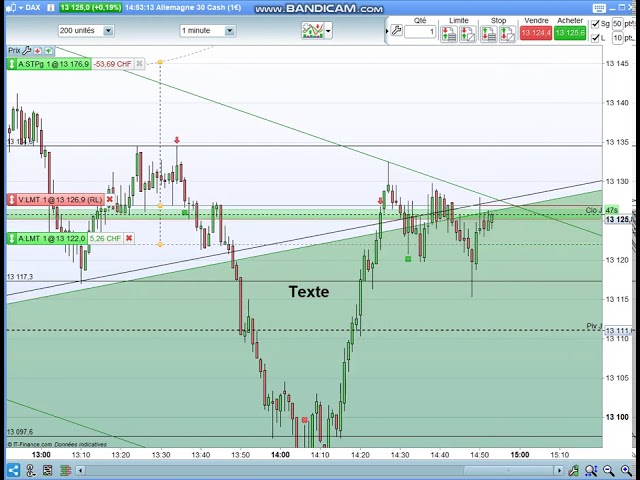Click the 13 117,3 level label
This screenshot has width=640, height=480.
20,277
